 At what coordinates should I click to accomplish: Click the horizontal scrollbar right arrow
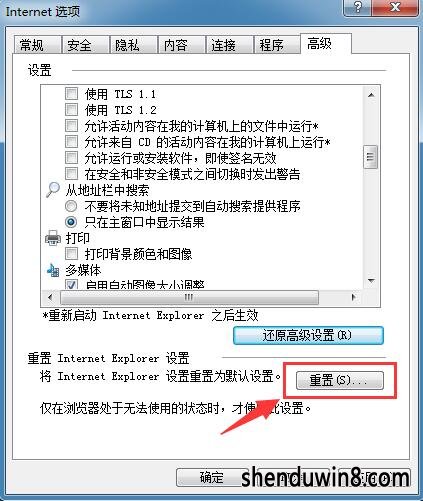pyautogui.click(x=353, y=297)
